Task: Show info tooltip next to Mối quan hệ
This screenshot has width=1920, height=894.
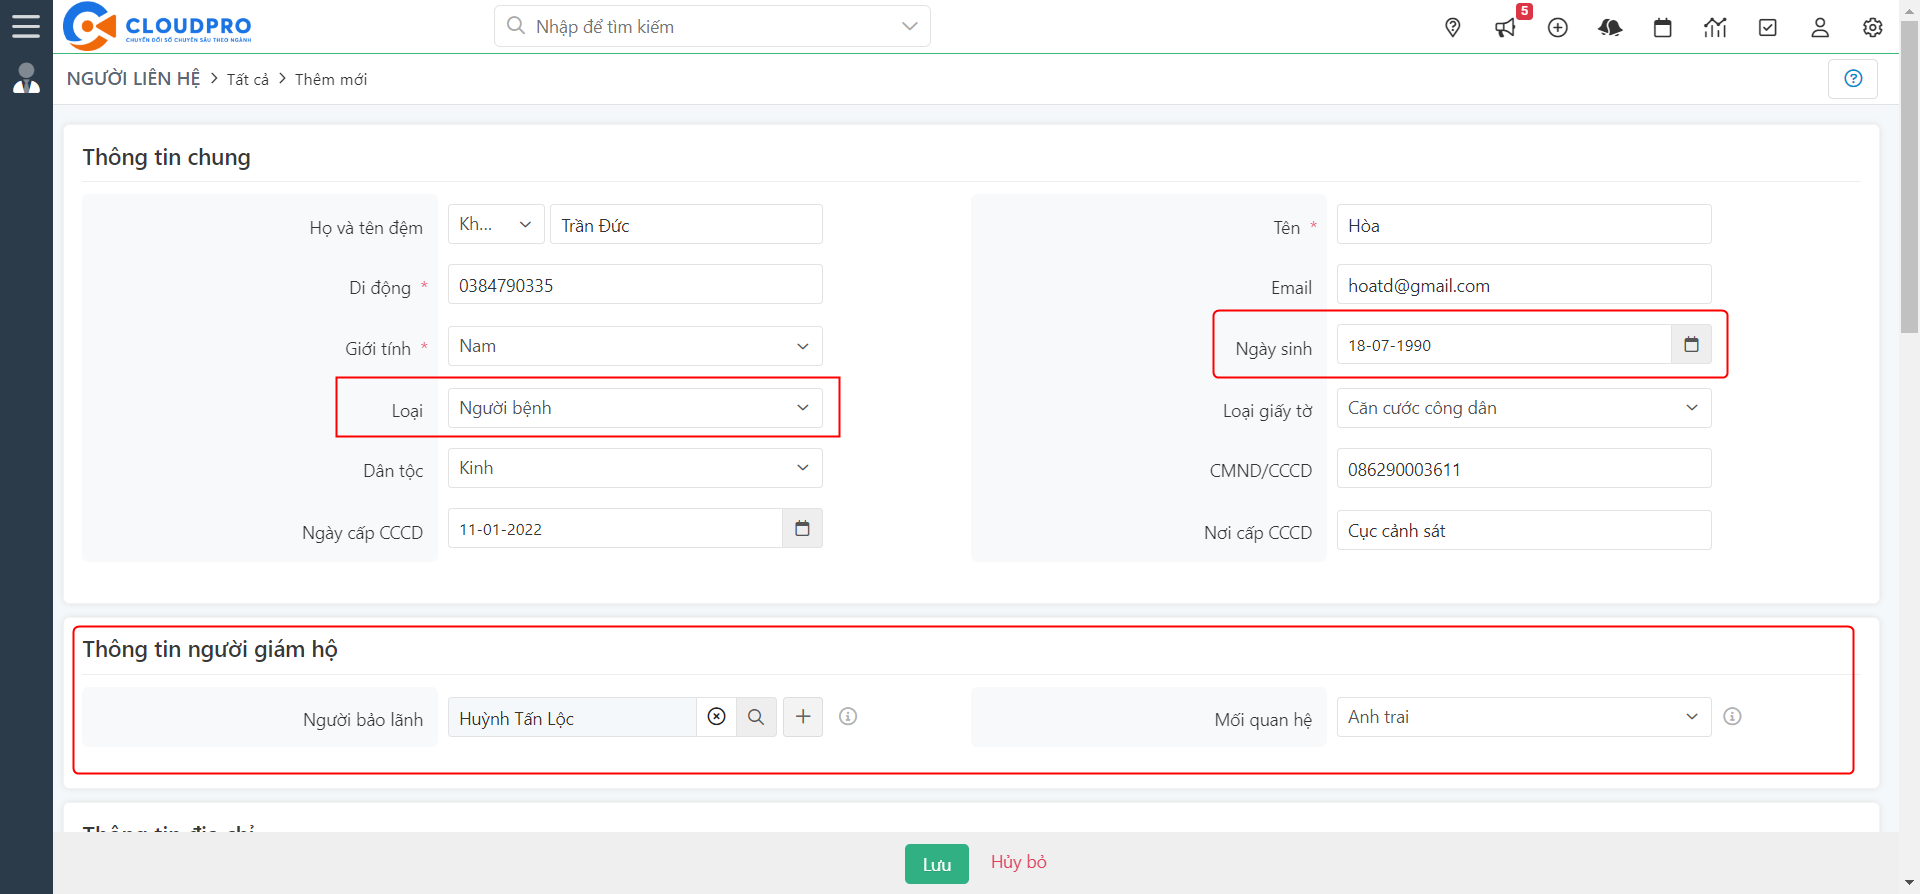Action: point(1733,716)
